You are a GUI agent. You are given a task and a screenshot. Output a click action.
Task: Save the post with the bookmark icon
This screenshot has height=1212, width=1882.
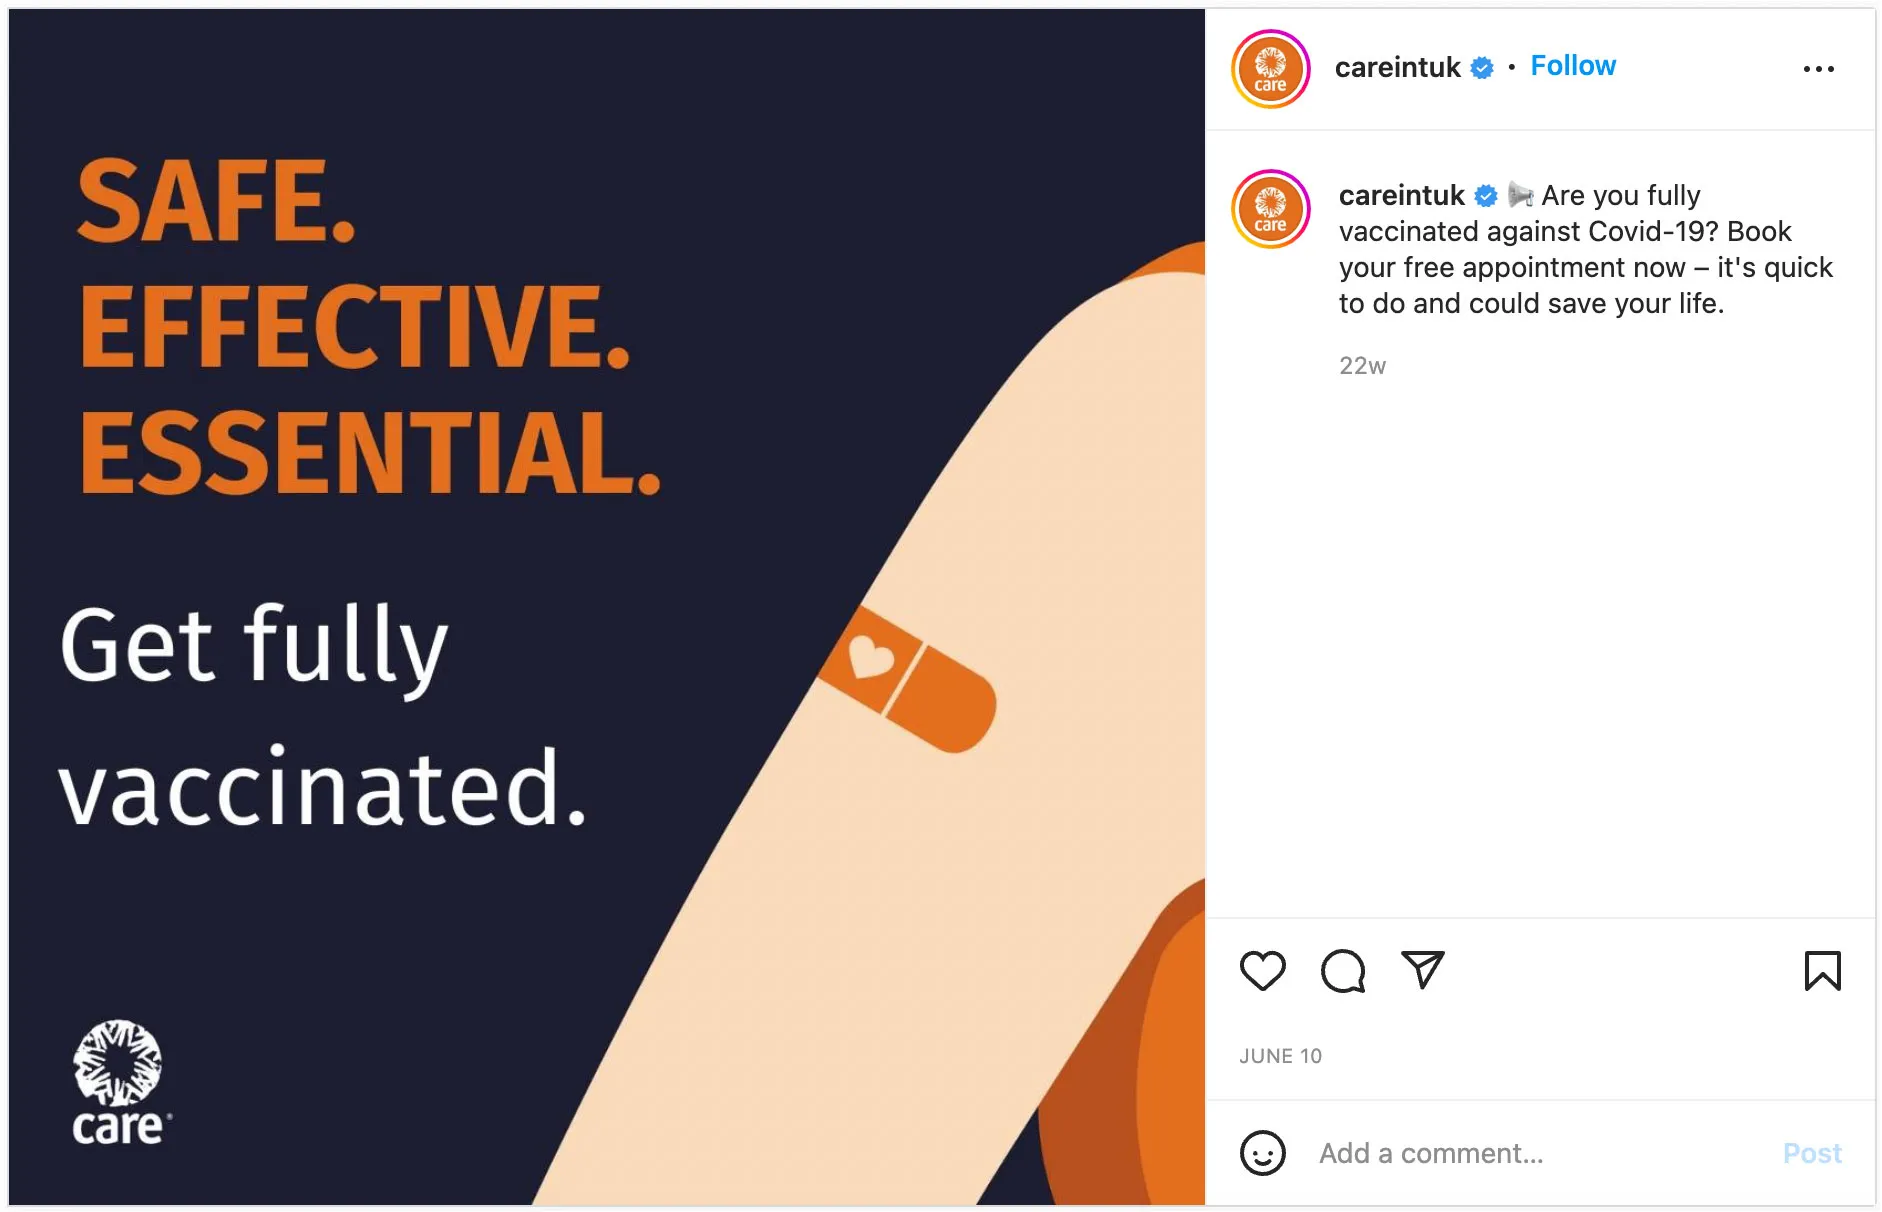1822,970
